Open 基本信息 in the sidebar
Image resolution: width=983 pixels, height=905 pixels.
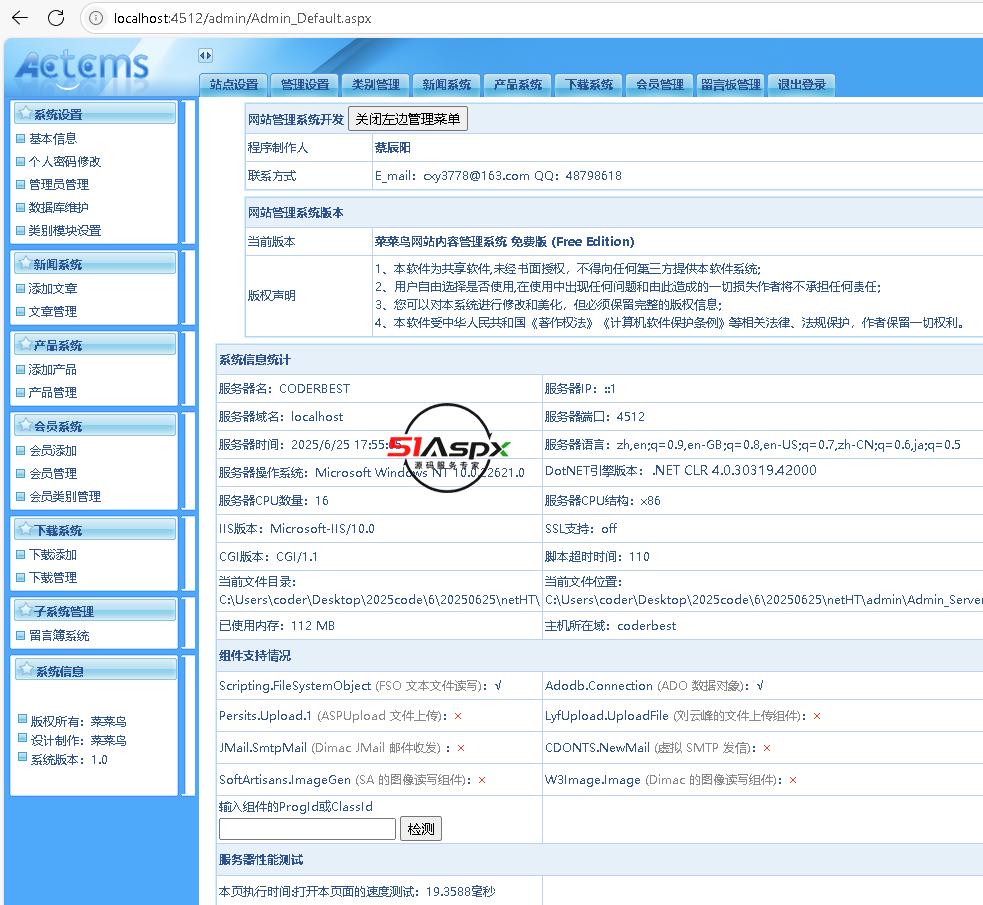[x=53, y=139]
